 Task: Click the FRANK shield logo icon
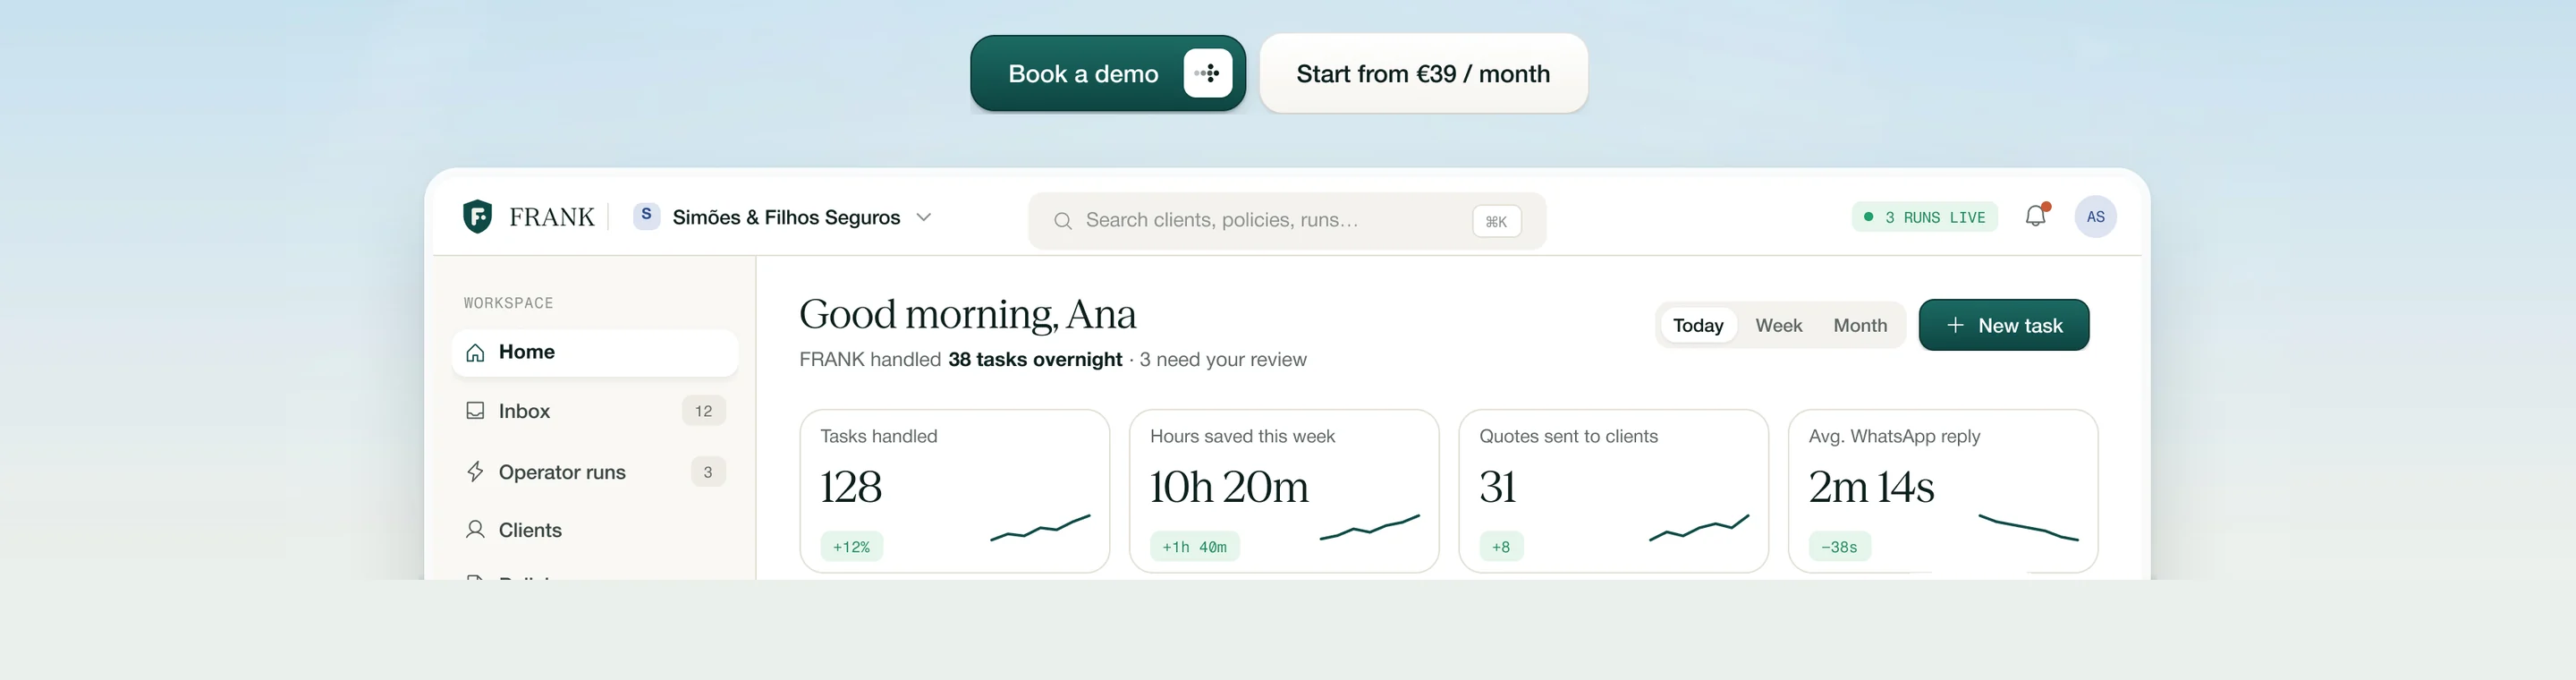[x=478, y=216]
